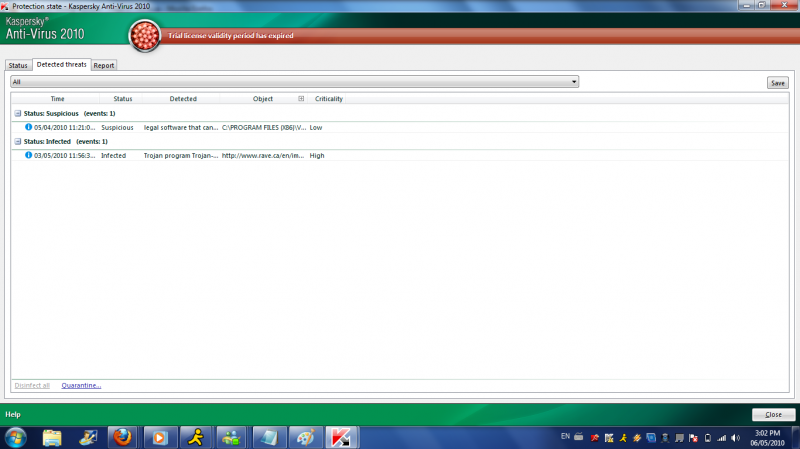The height and width of the screenshot is (449, 800).
Task: Open Windows Start menu orb
Action: 15,438
